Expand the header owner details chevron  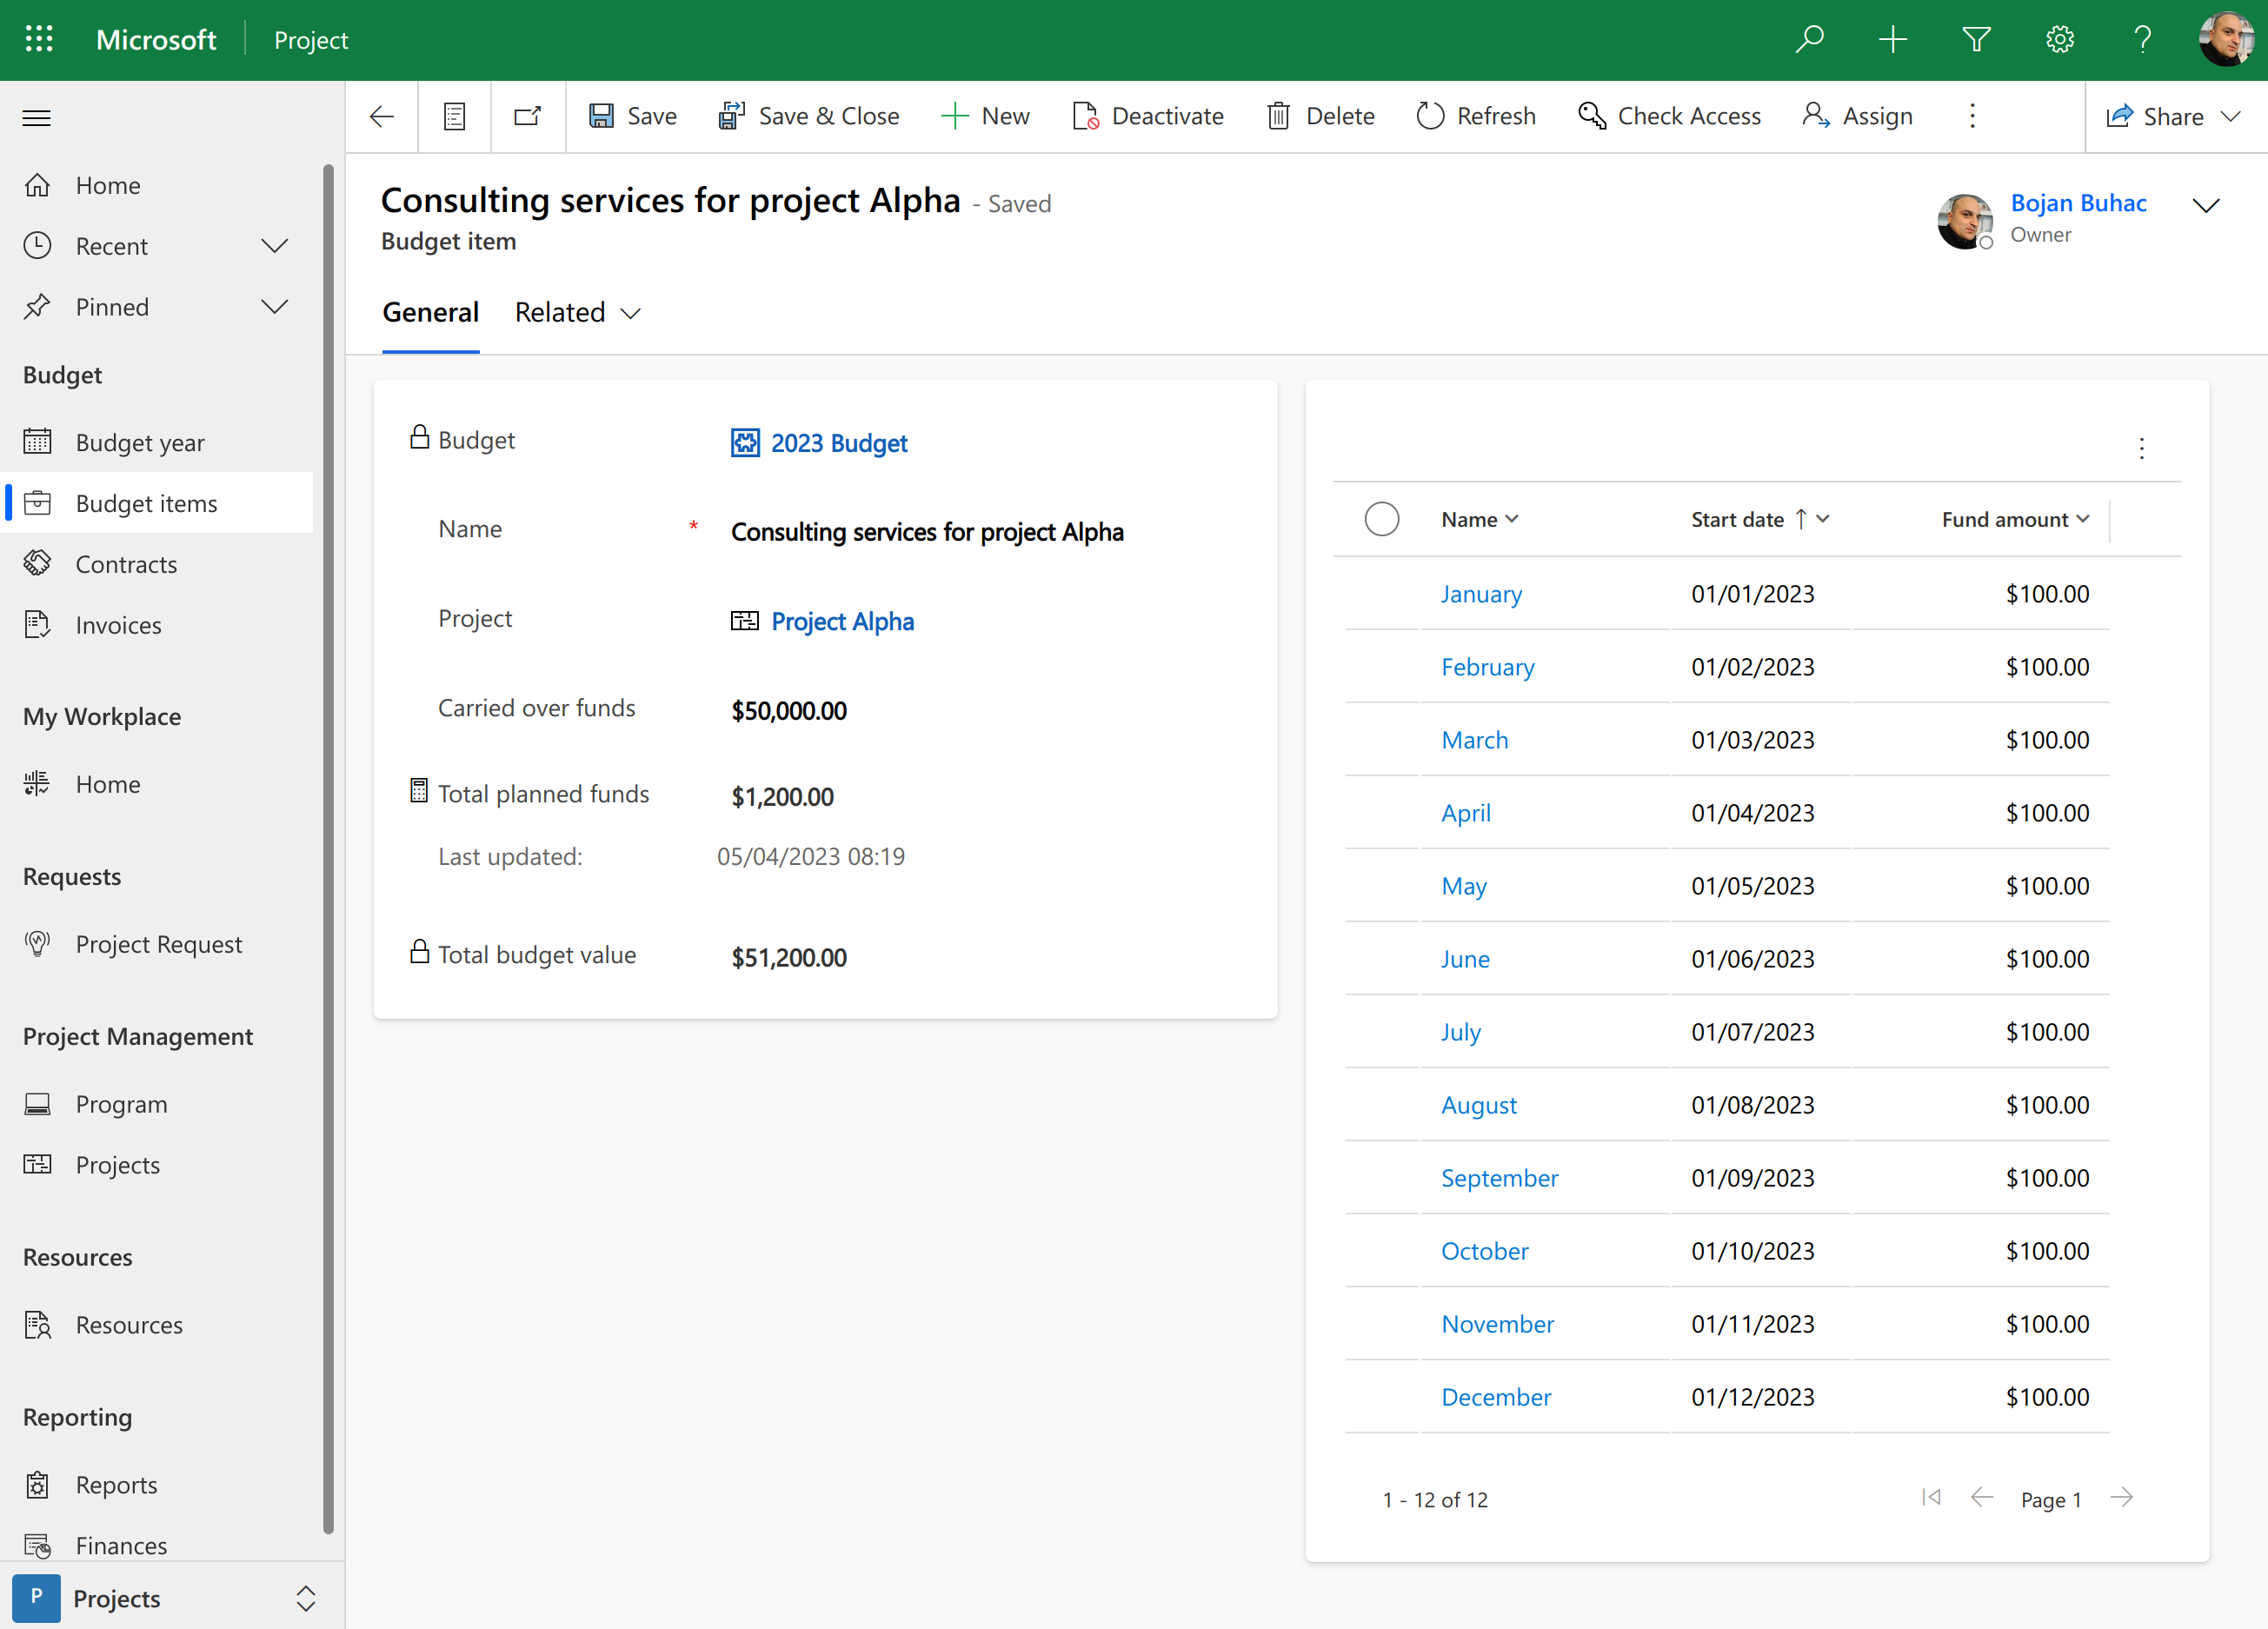(x=2205, y=206)
